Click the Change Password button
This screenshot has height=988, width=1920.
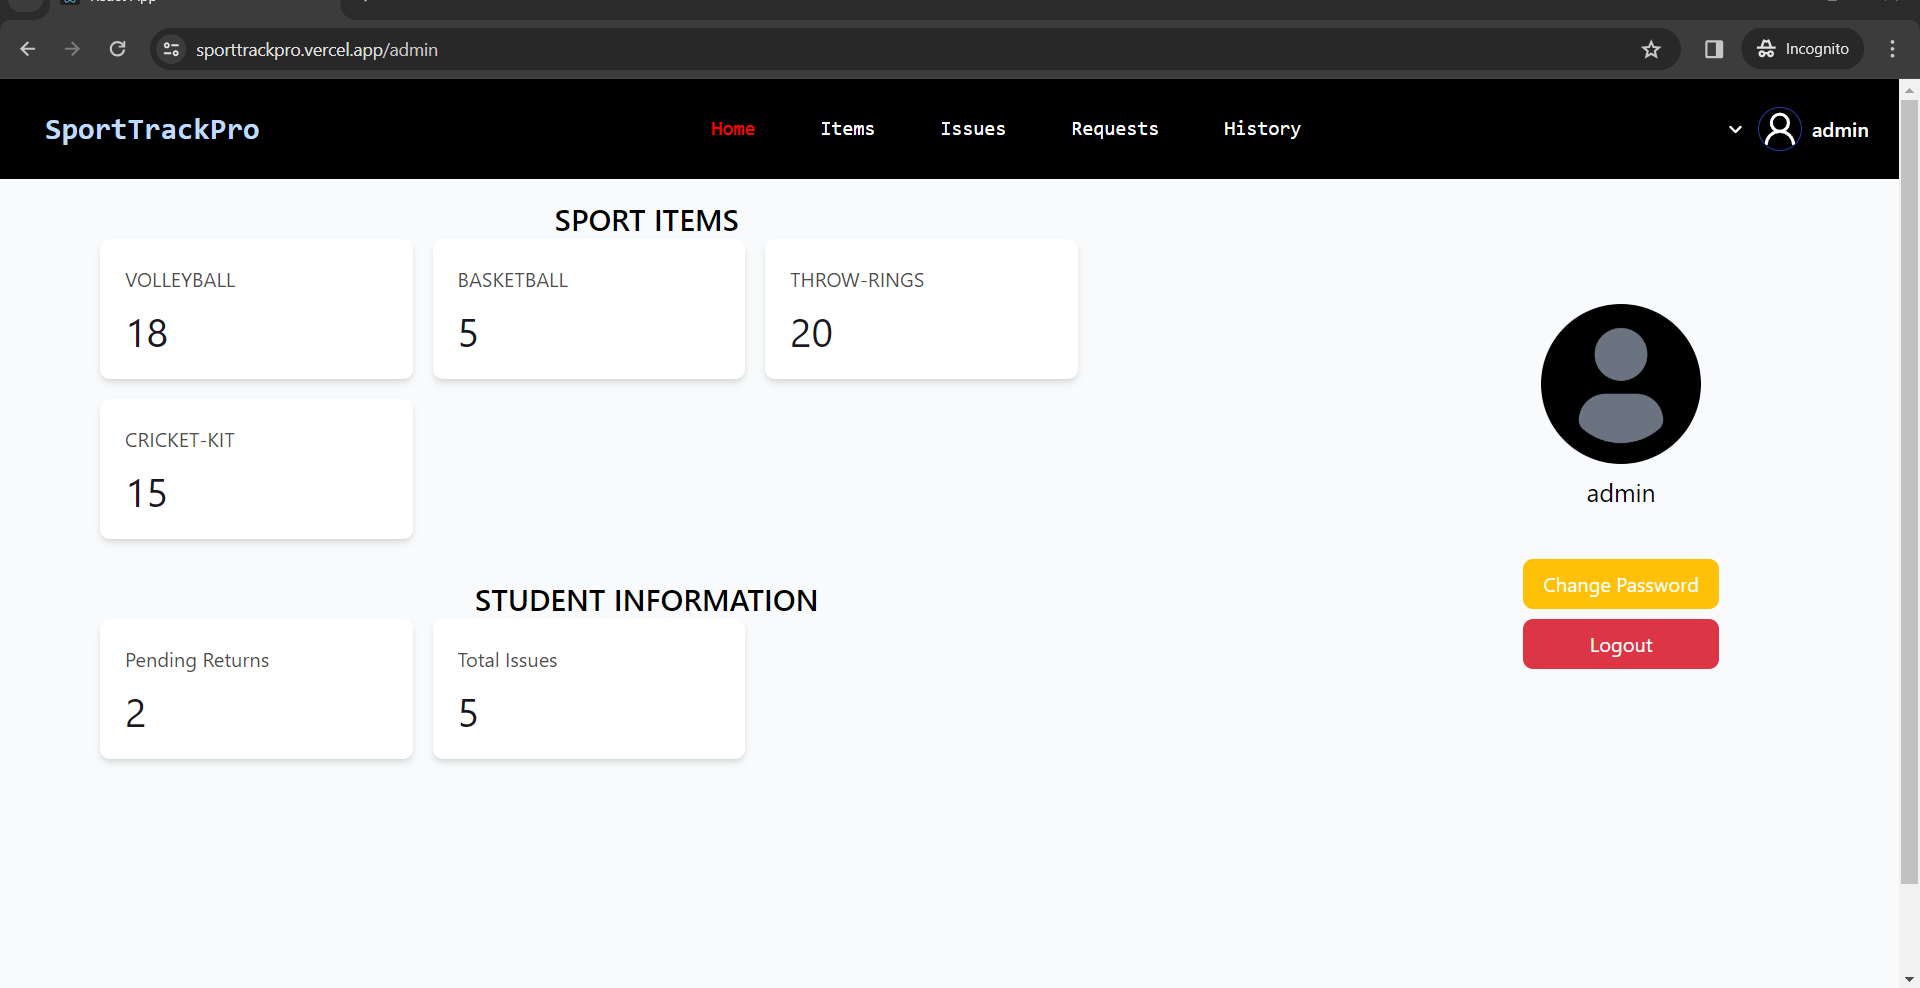coord(1621,584)
